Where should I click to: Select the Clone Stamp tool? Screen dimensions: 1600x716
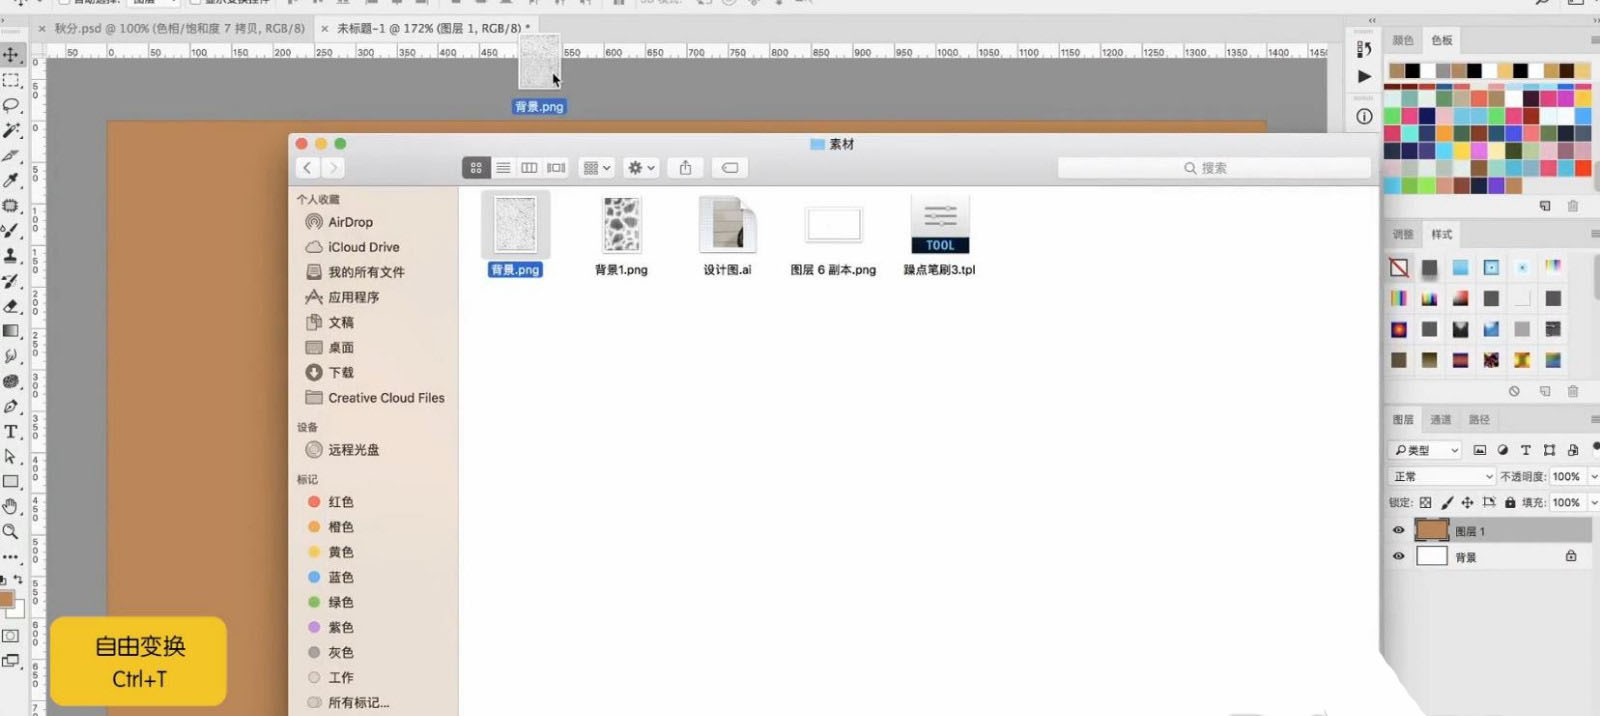pyautogui.click(x=11, y=255)
